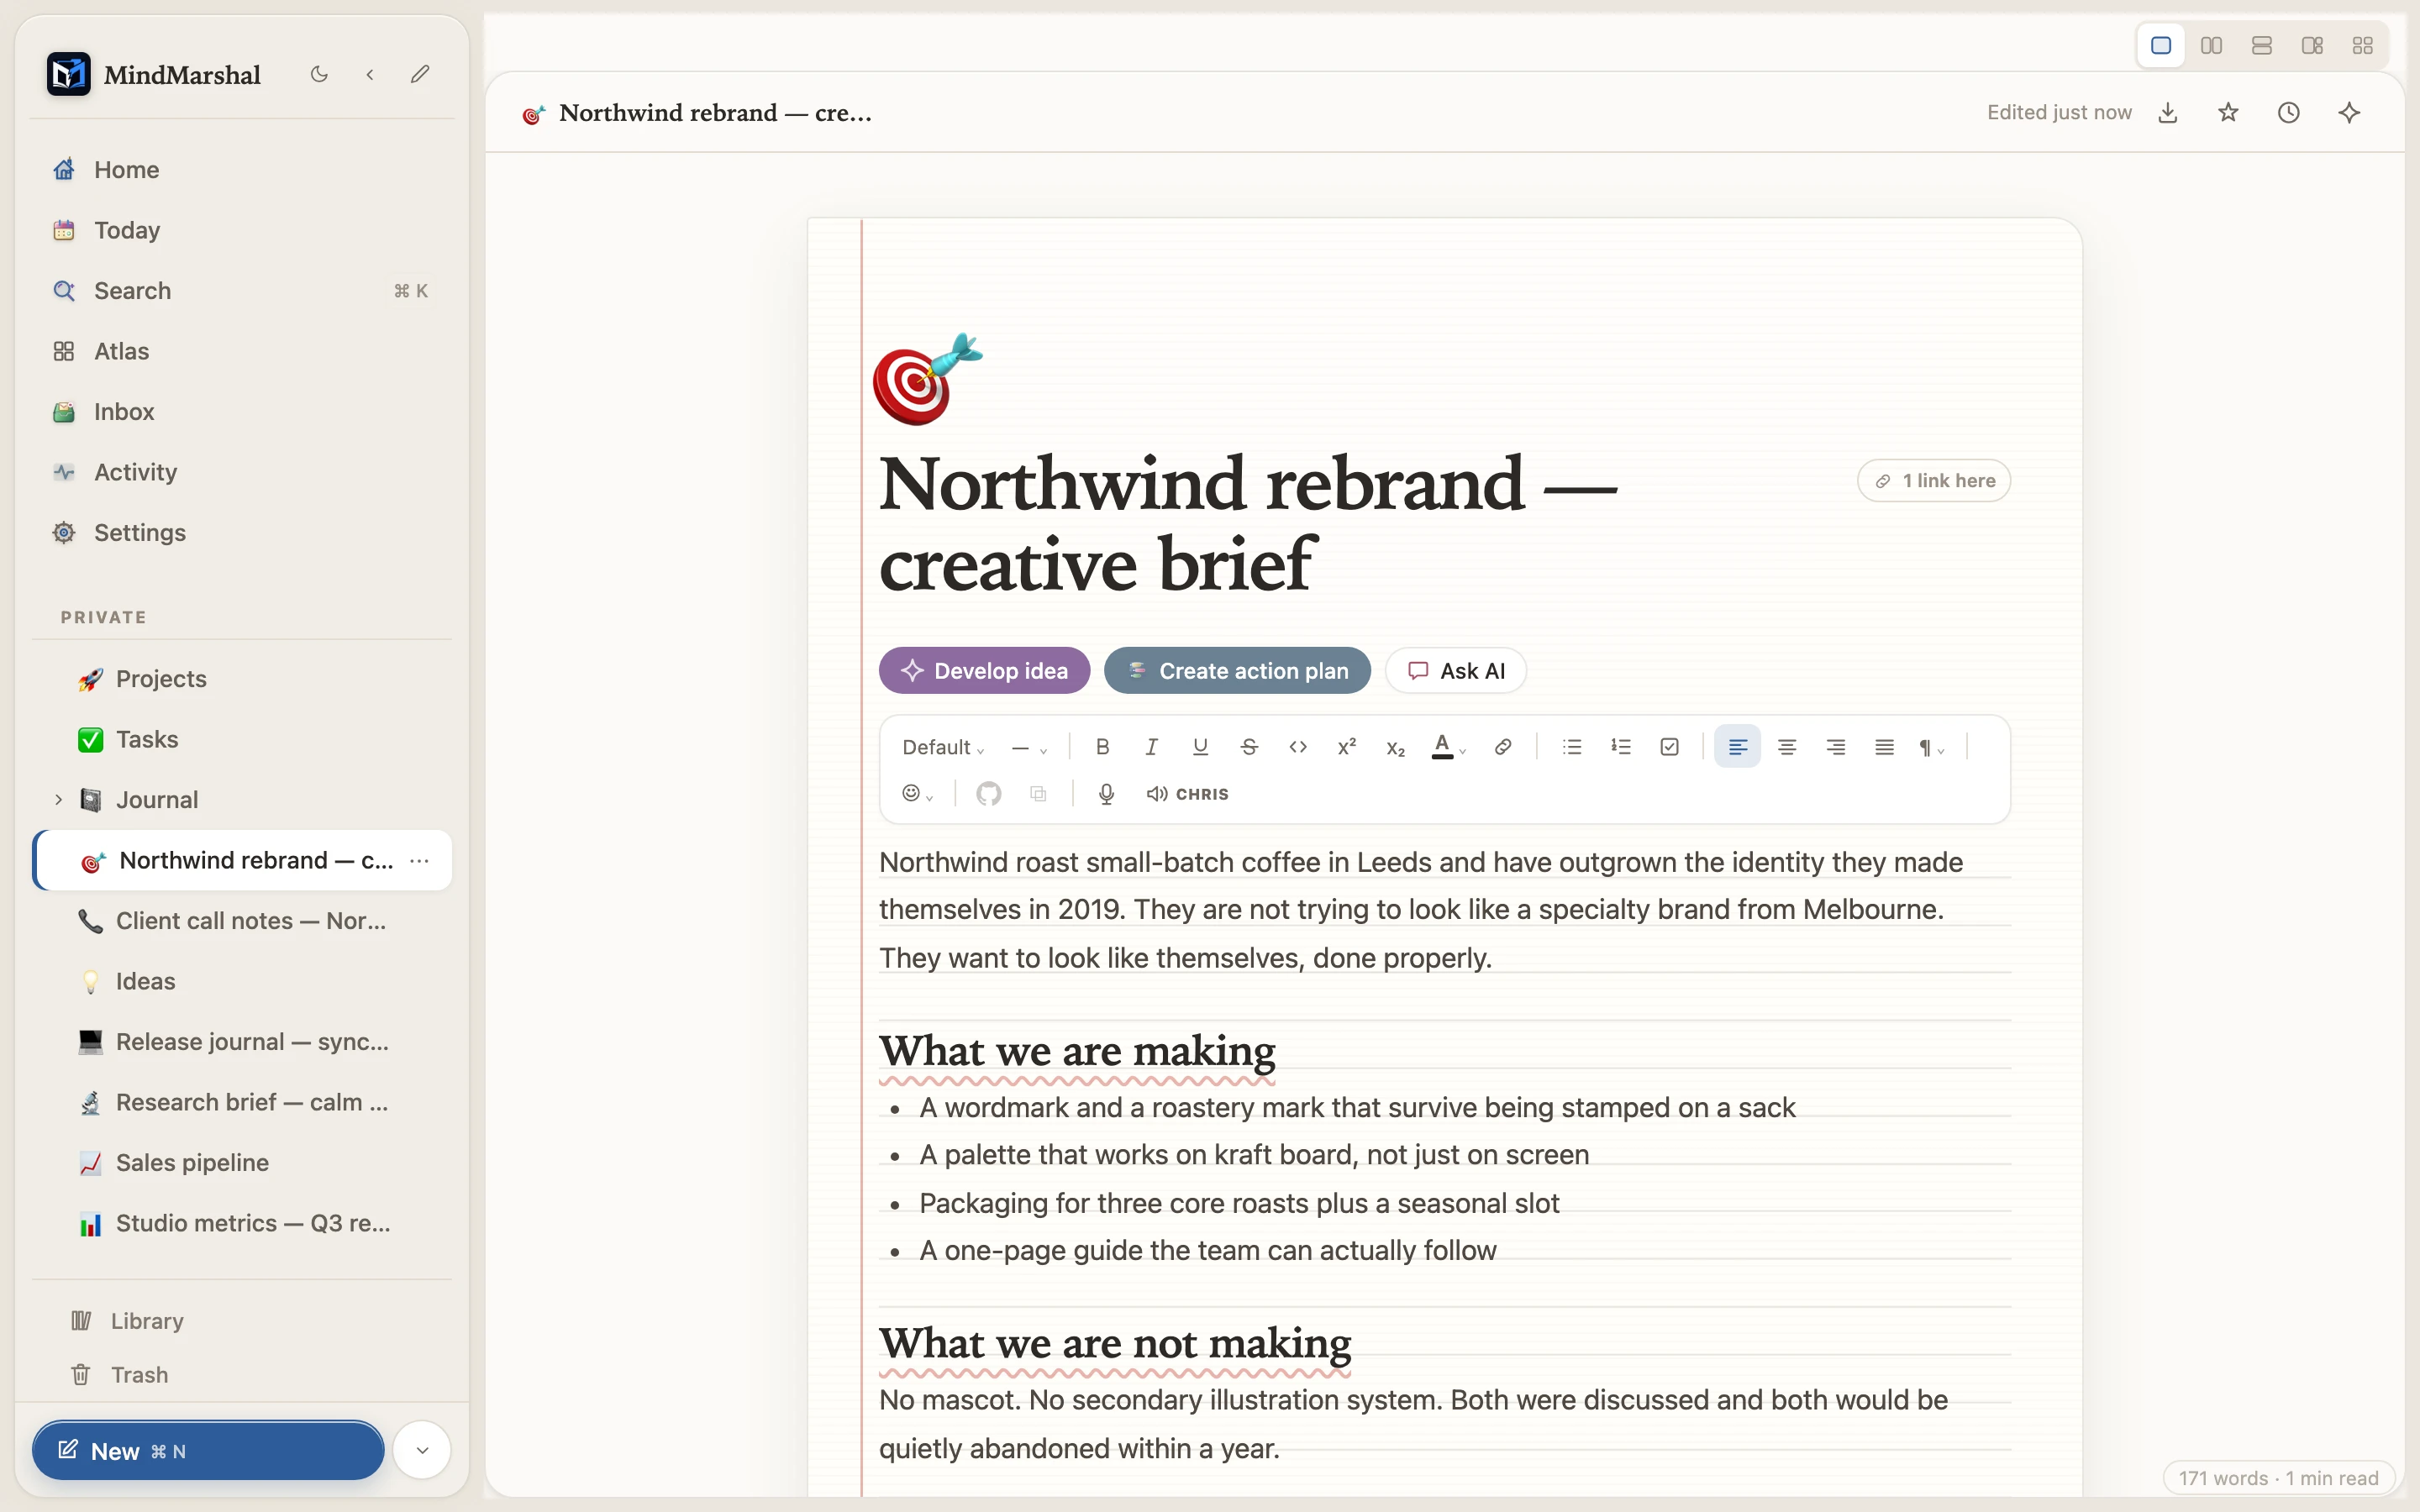Center align the text

point(1787,747)
